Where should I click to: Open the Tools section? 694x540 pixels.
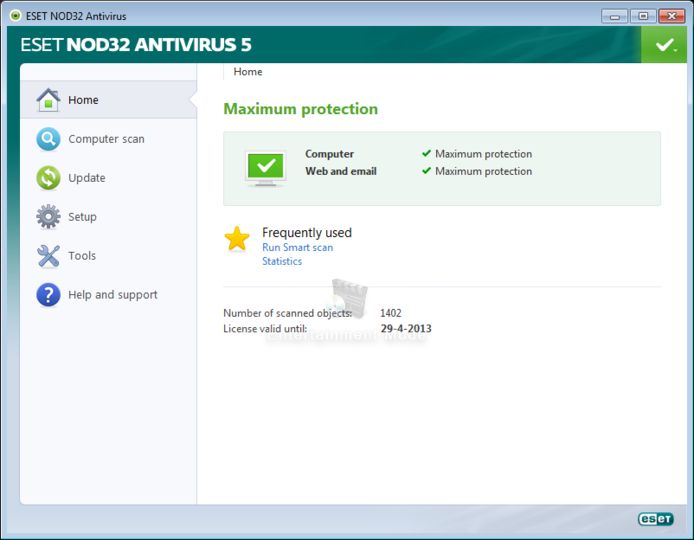[x=108, y=256]
